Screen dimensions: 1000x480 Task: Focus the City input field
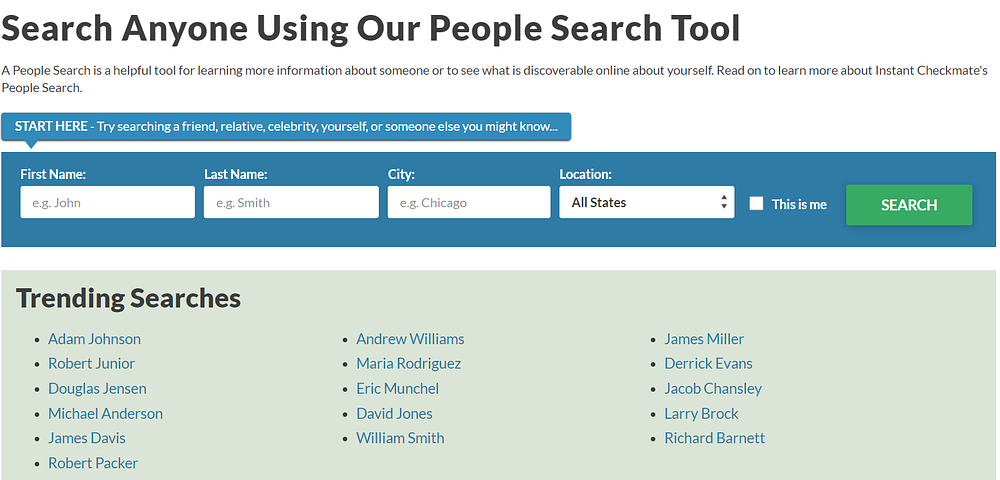[469, 202]
